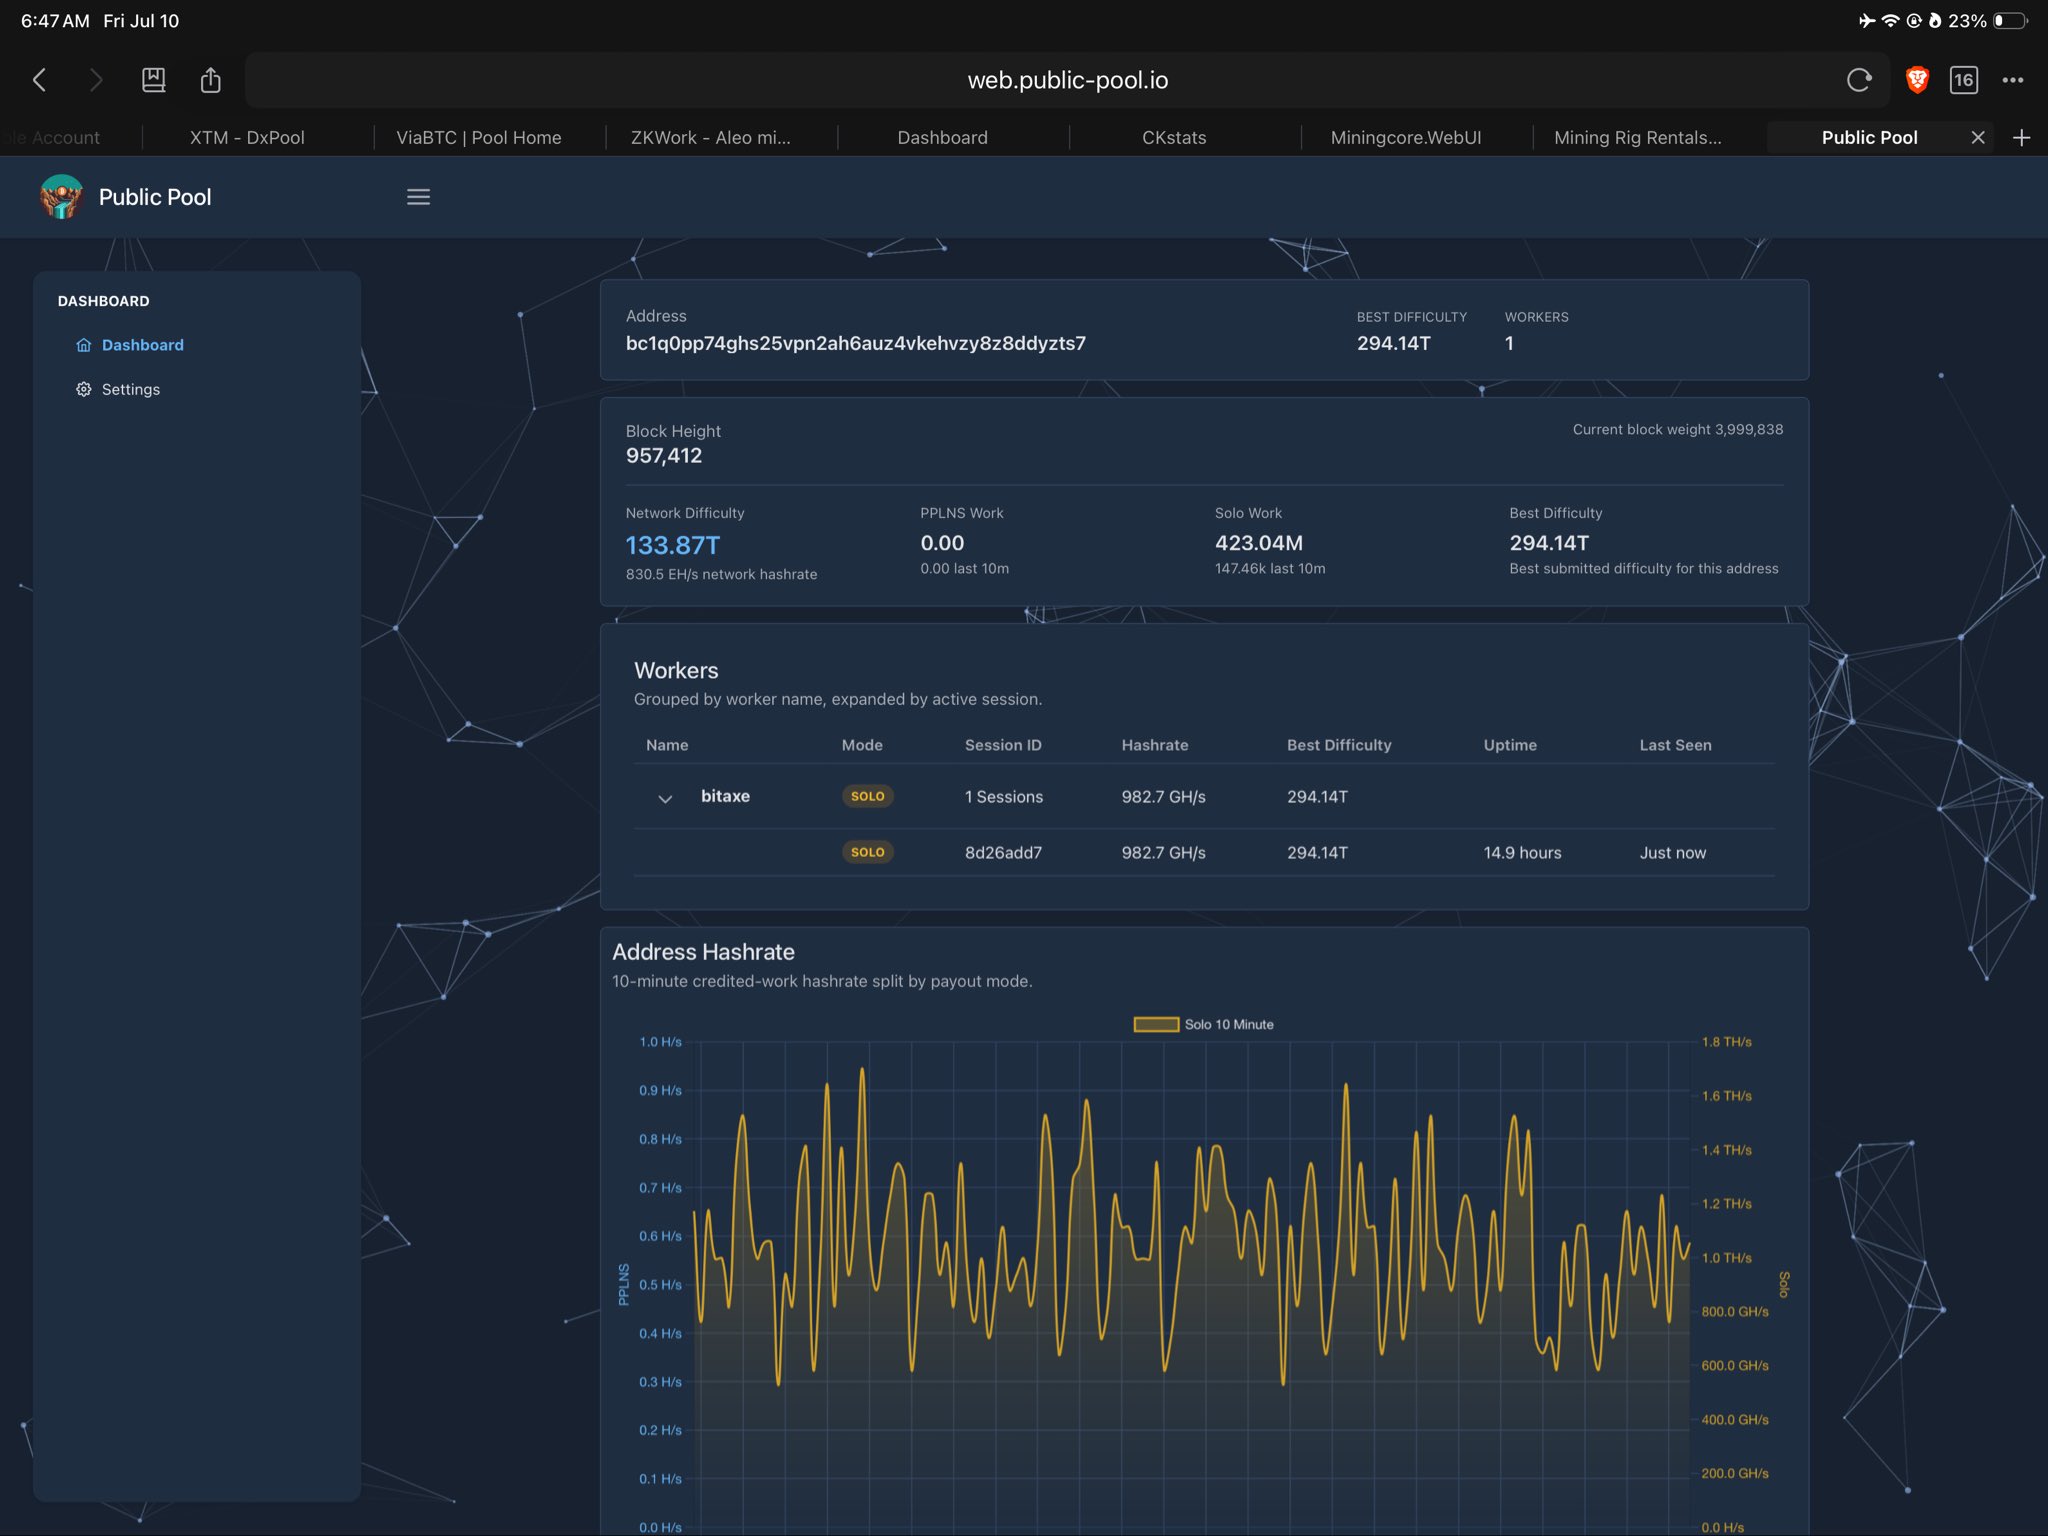Switch to the ViaBTC | Pool Home tab
Image resolution: width=2048 pixels, height=1536 pixels.
click(479, 138)
